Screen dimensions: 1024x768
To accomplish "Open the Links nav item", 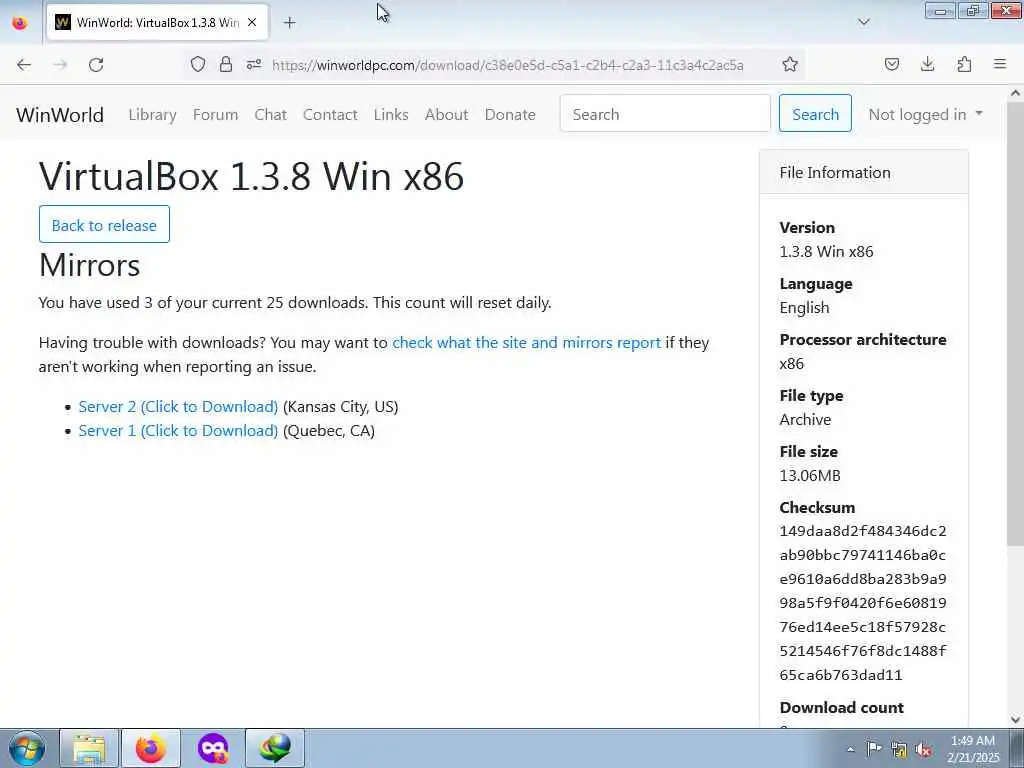I will (391, 114).
